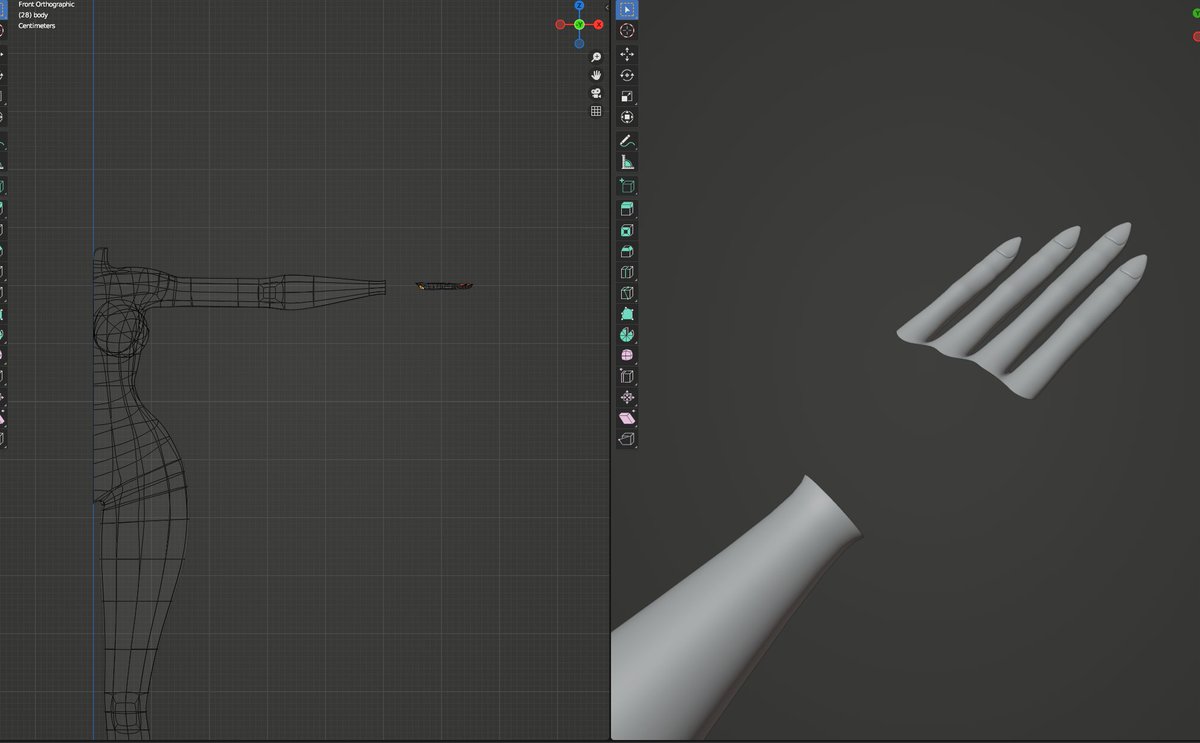Toggle perspective using the grid icon
This screenshot has width=1200, height=743.
pos(595,112)
